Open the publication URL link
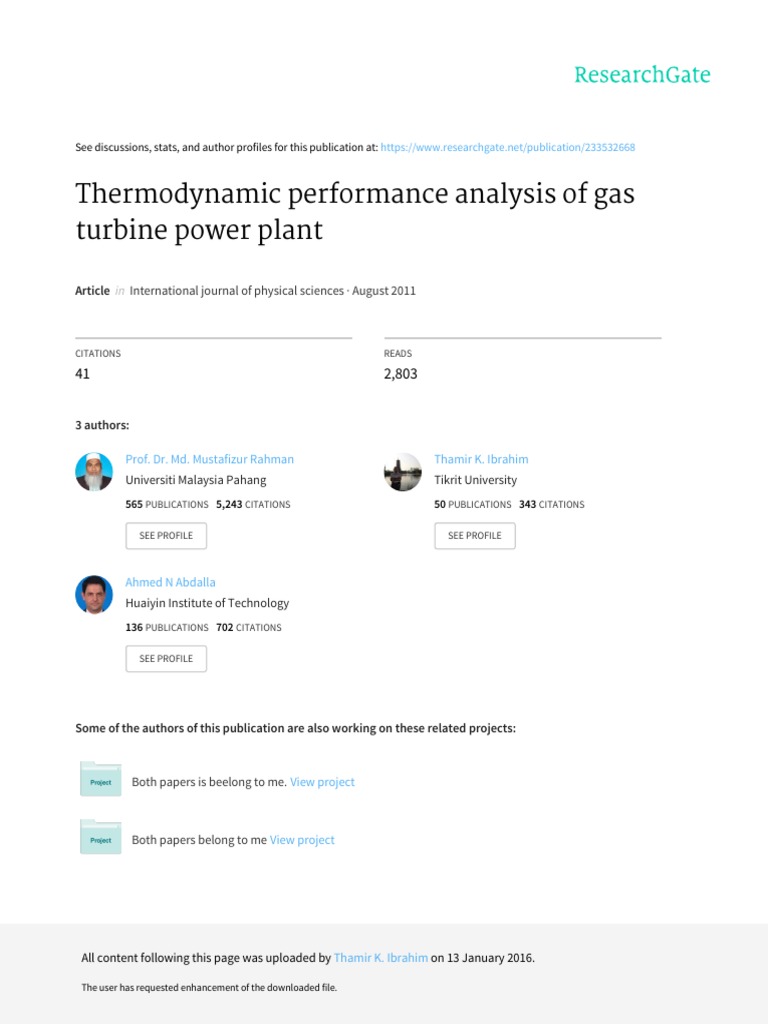 pyautogui.click(x=509, y=148)
